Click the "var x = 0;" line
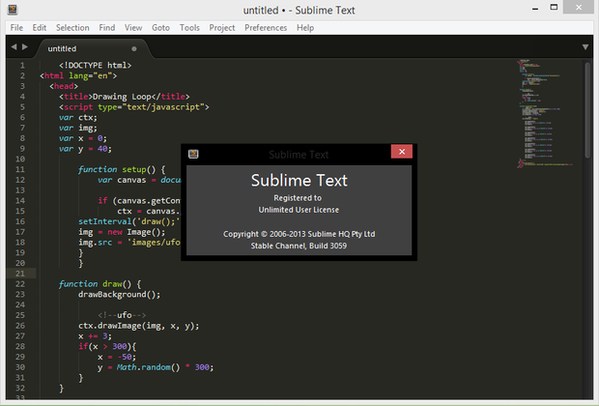Screen dimensions: 599x406 pos(83,138)
